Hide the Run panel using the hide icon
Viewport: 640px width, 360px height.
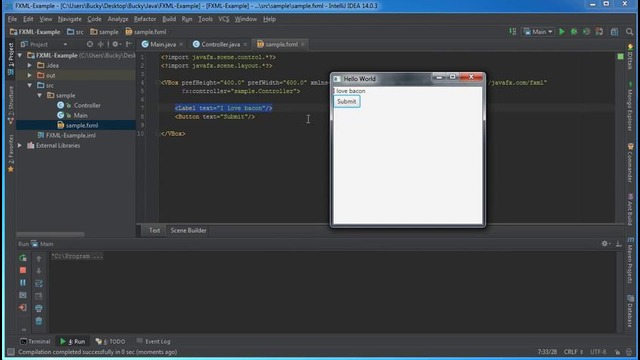[x=618, y=244]
